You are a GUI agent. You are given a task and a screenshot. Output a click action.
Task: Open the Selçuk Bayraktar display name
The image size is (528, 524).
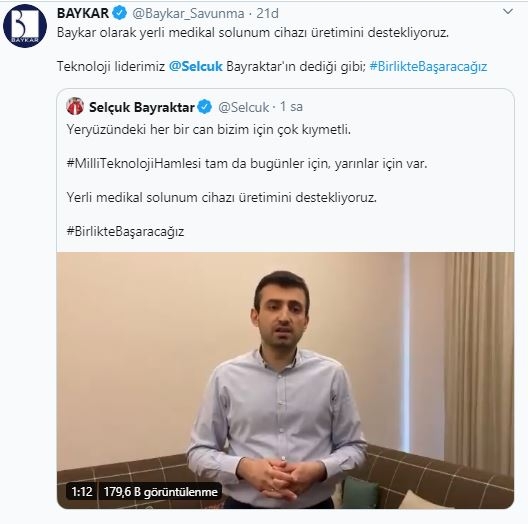click(x=142, y=107)
